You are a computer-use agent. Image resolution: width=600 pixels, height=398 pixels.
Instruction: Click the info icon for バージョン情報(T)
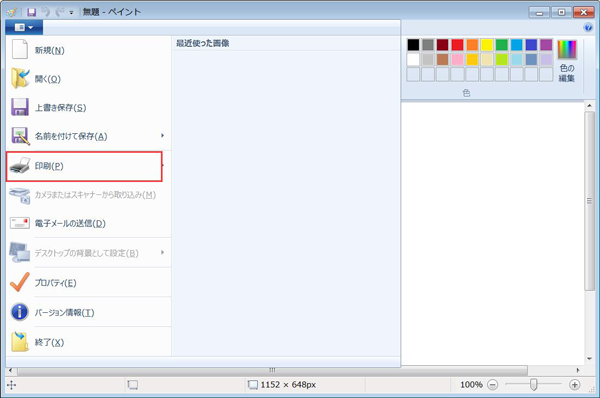click(20, 312)
